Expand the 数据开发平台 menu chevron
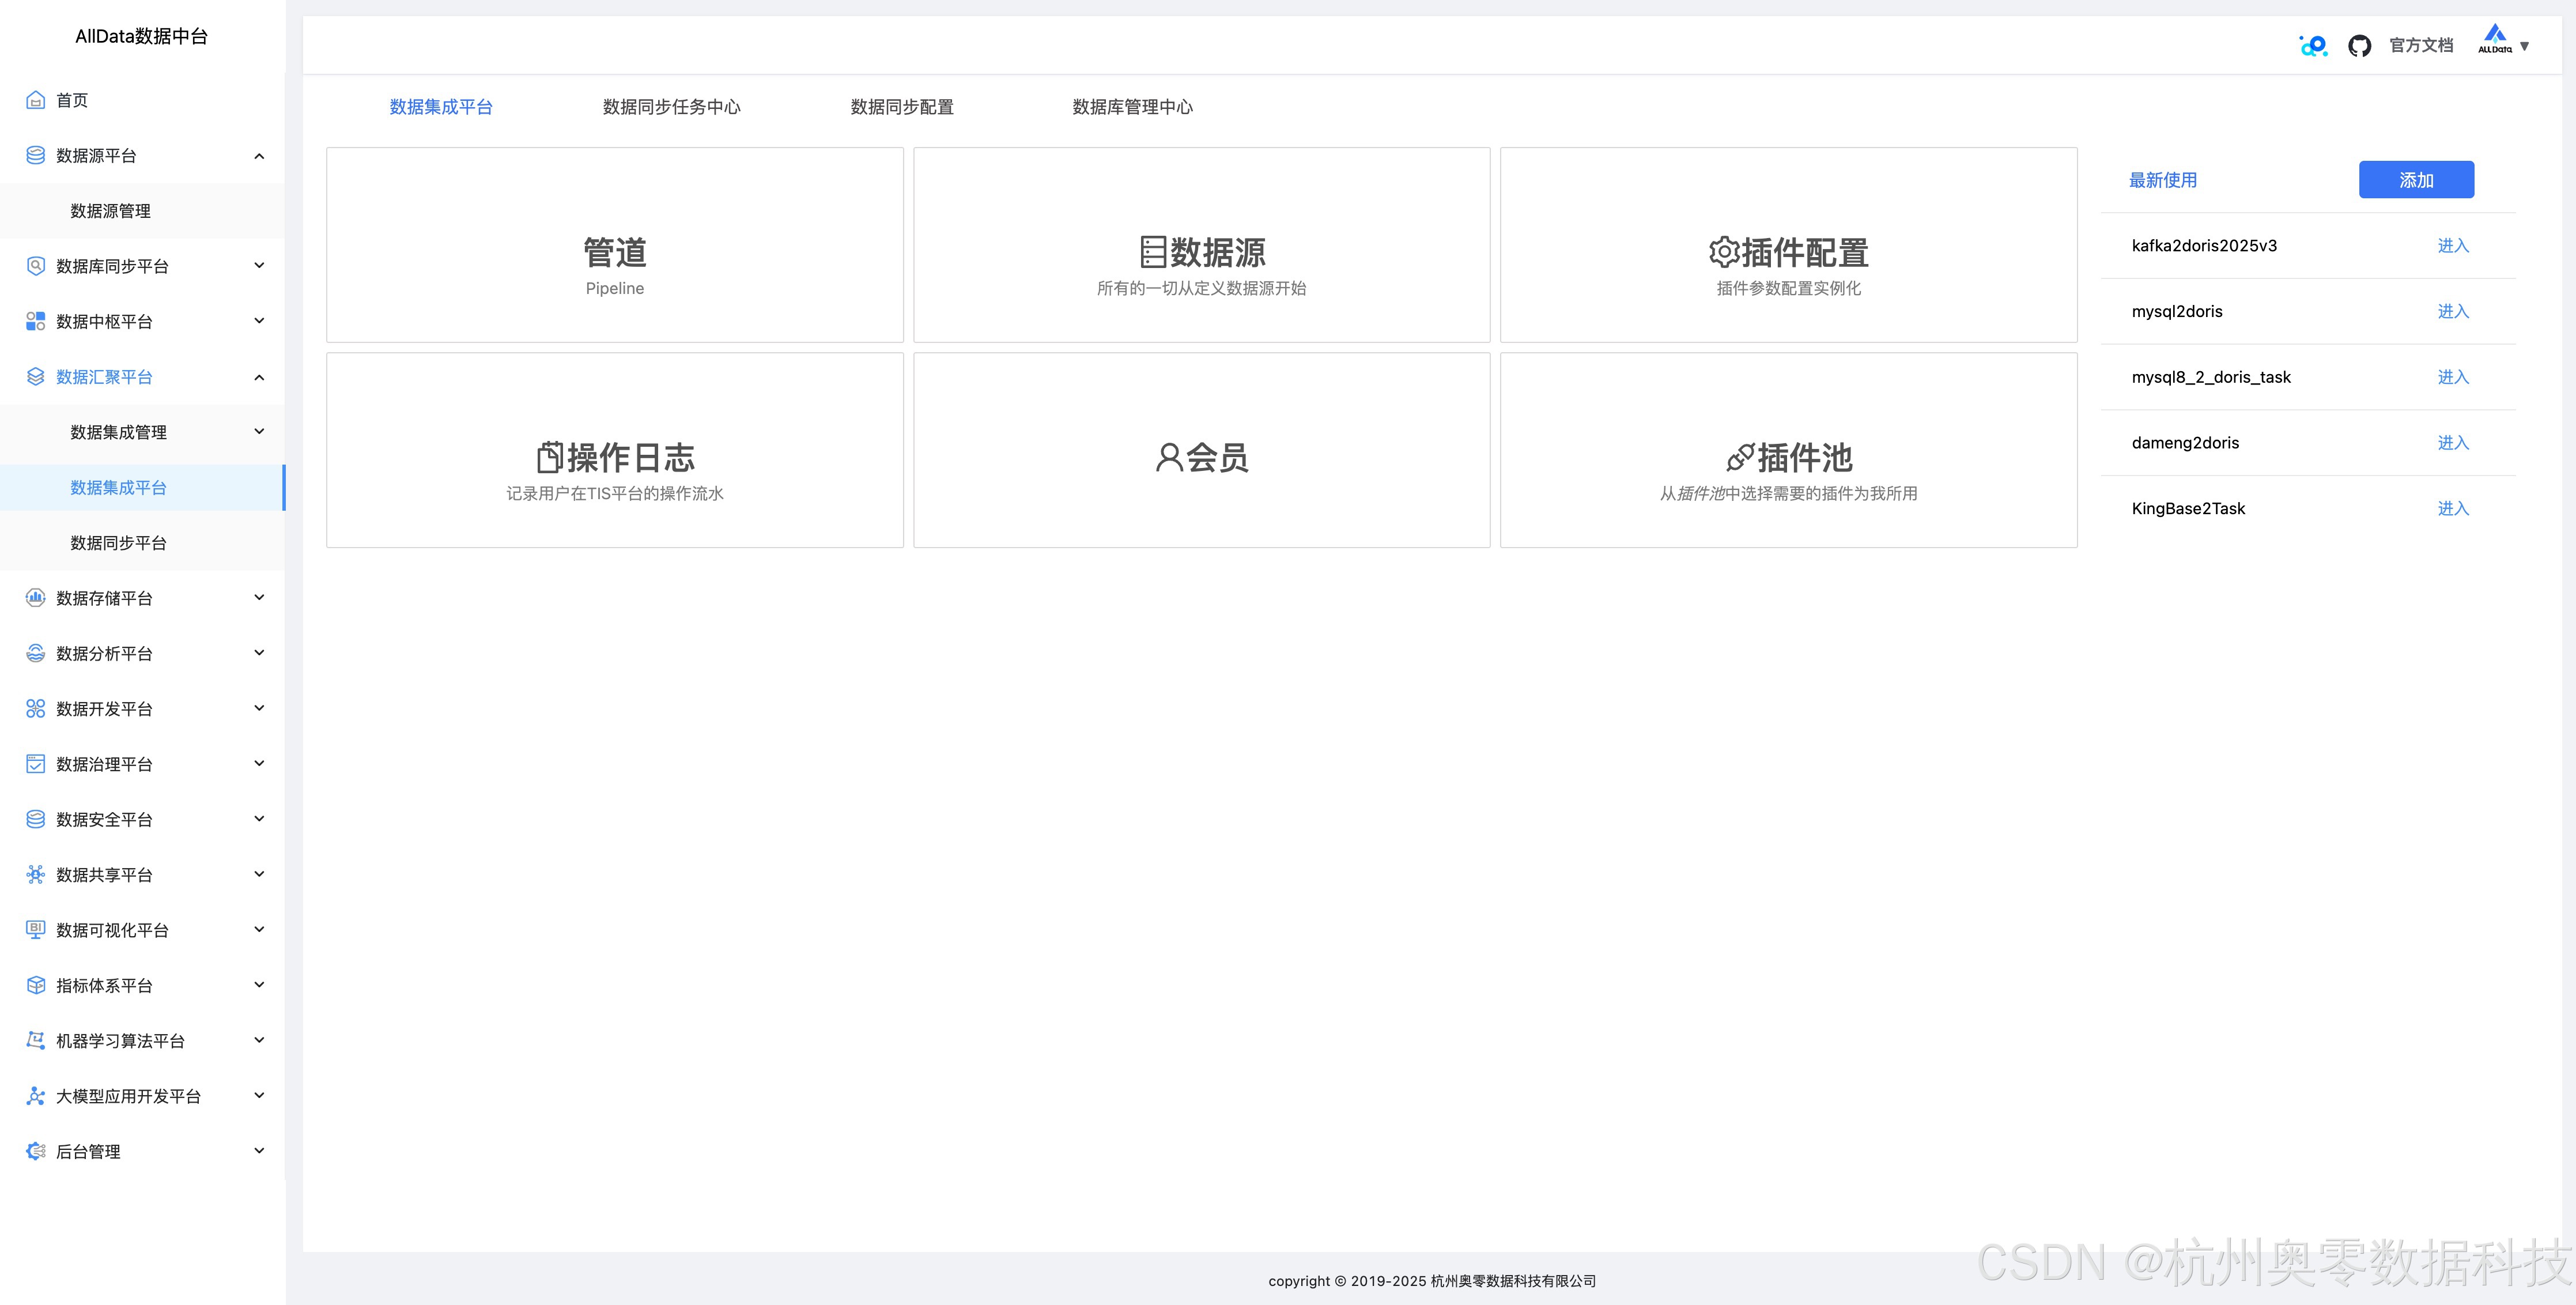This screenshot has height=1305, width=2576. 259,709
